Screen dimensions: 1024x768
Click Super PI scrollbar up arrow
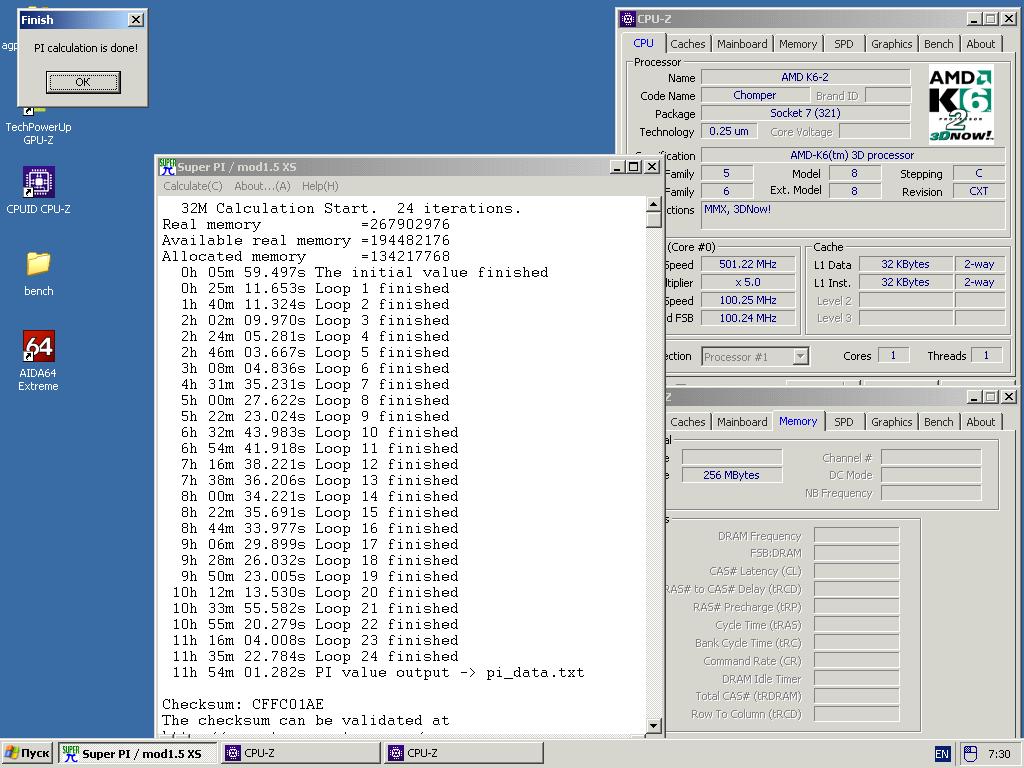tap(654, 204)
